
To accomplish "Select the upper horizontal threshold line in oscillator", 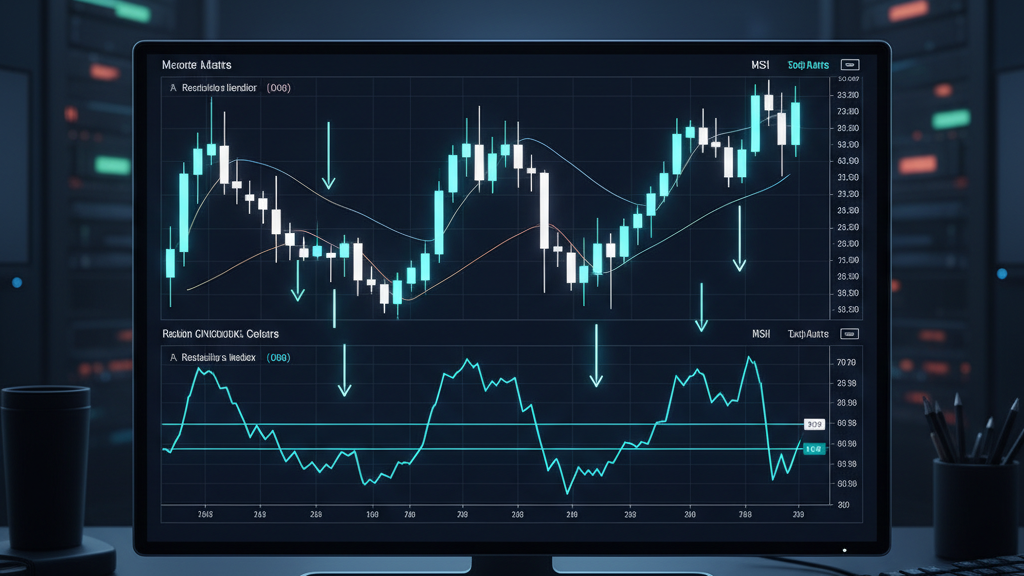I will click(x=480, y=425).
